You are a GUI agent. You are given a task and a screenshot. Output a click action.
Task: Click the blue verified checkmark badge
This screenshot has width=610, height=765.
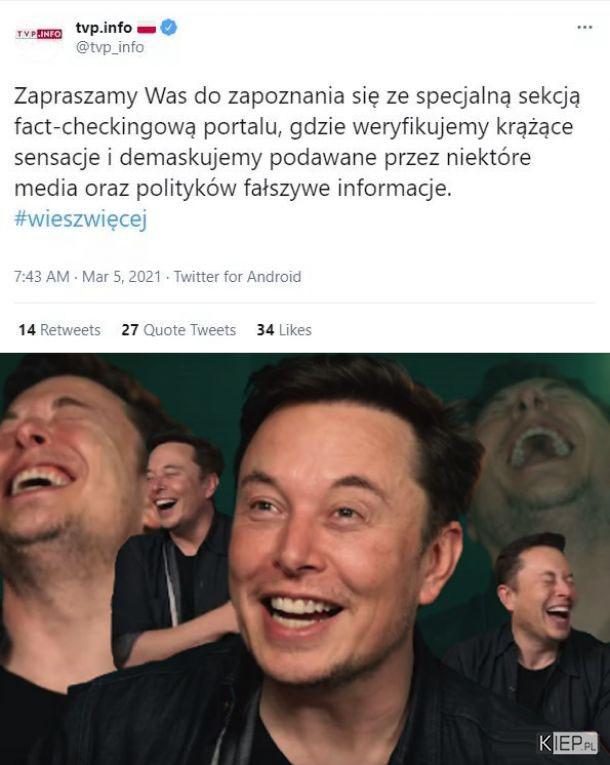point(169,28)
